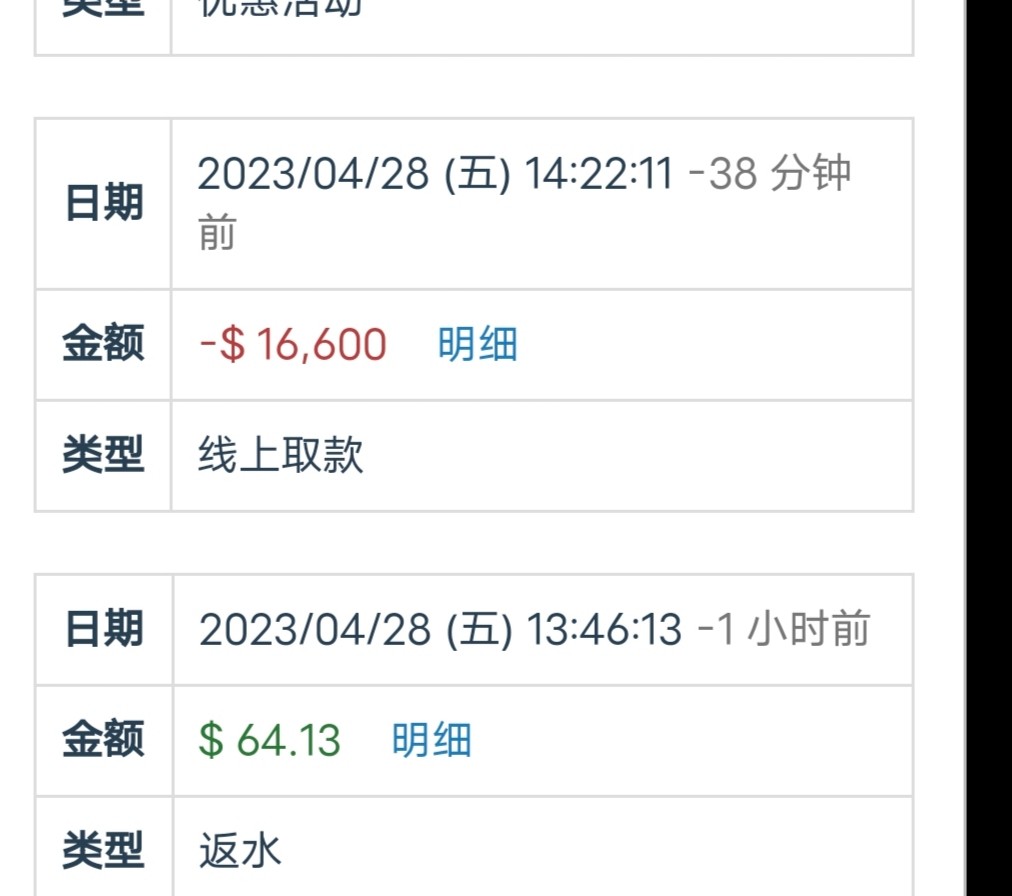Click the black panel at right edge

(x=990, y=448)
